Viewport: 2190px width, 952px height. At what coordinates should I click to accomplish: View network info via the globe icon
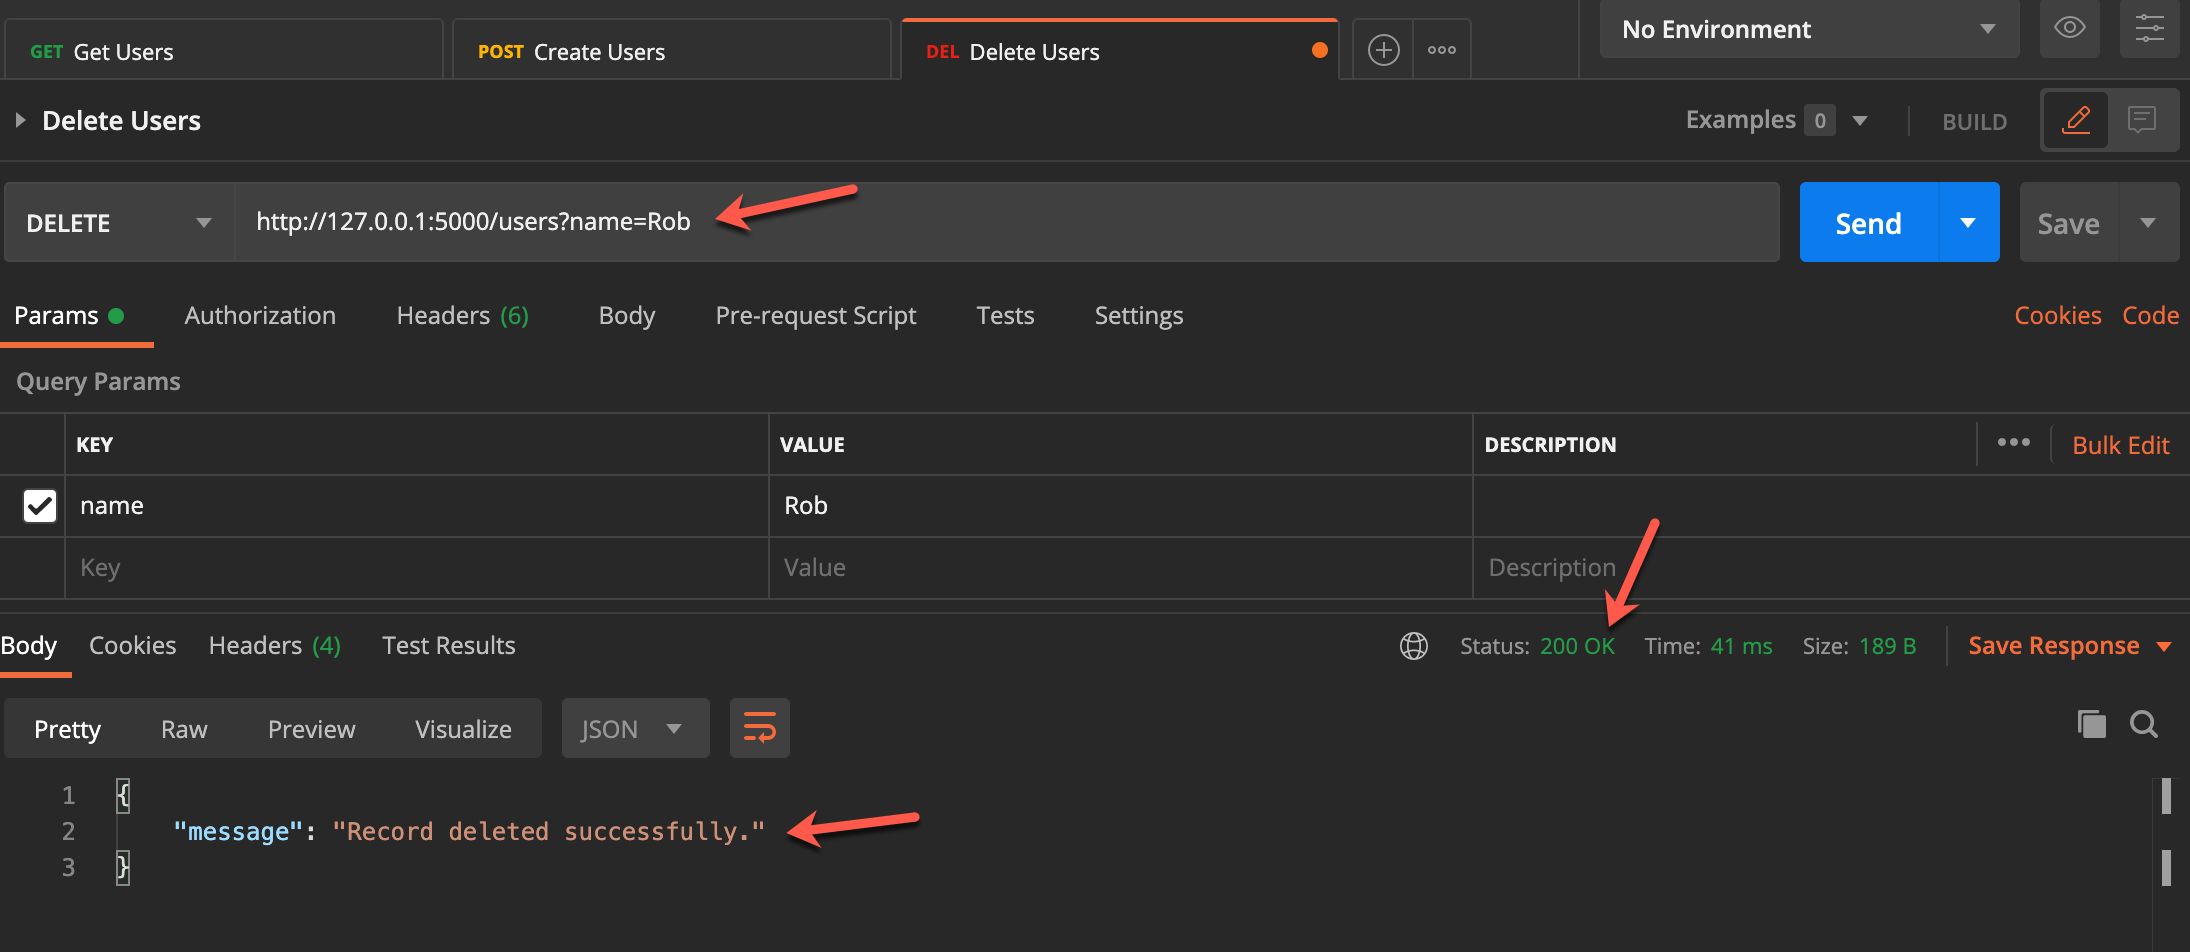click(1414, 645)
